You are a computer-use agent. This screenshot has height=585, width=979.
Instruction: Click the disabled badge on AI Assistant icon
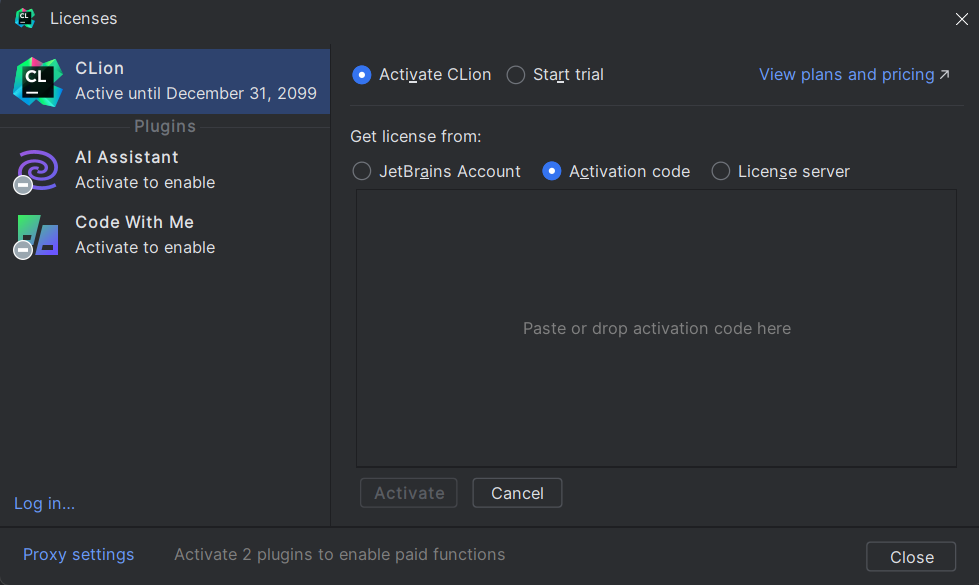[x=23, y=185]
